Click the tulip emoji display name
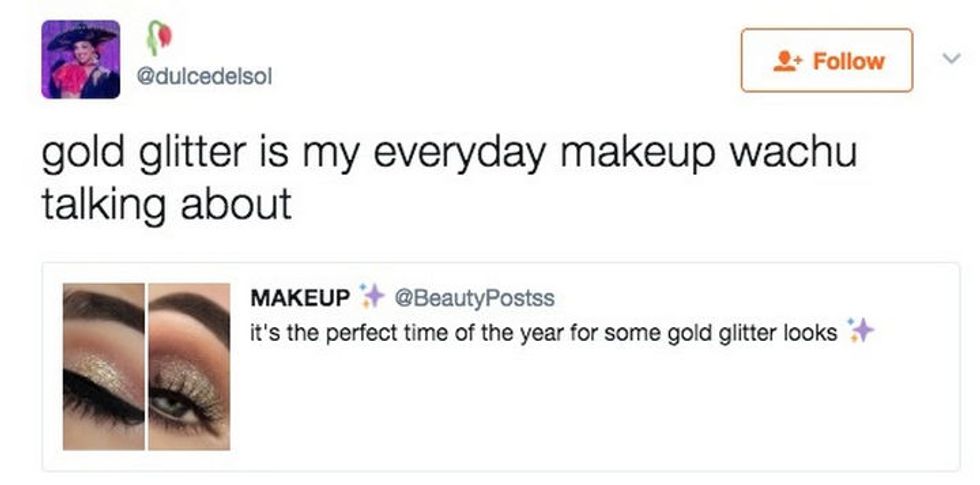 (x=159, y=39)
